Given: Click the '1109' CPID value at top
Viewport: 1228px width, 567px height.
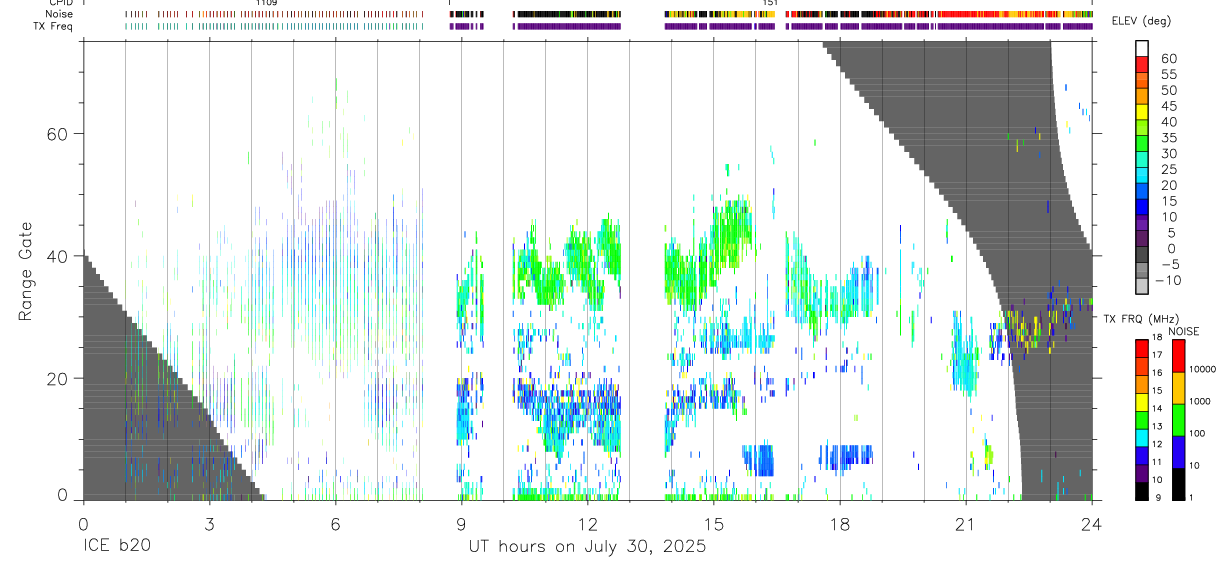Looking at the screenshot, I should (x=266, y=3).
